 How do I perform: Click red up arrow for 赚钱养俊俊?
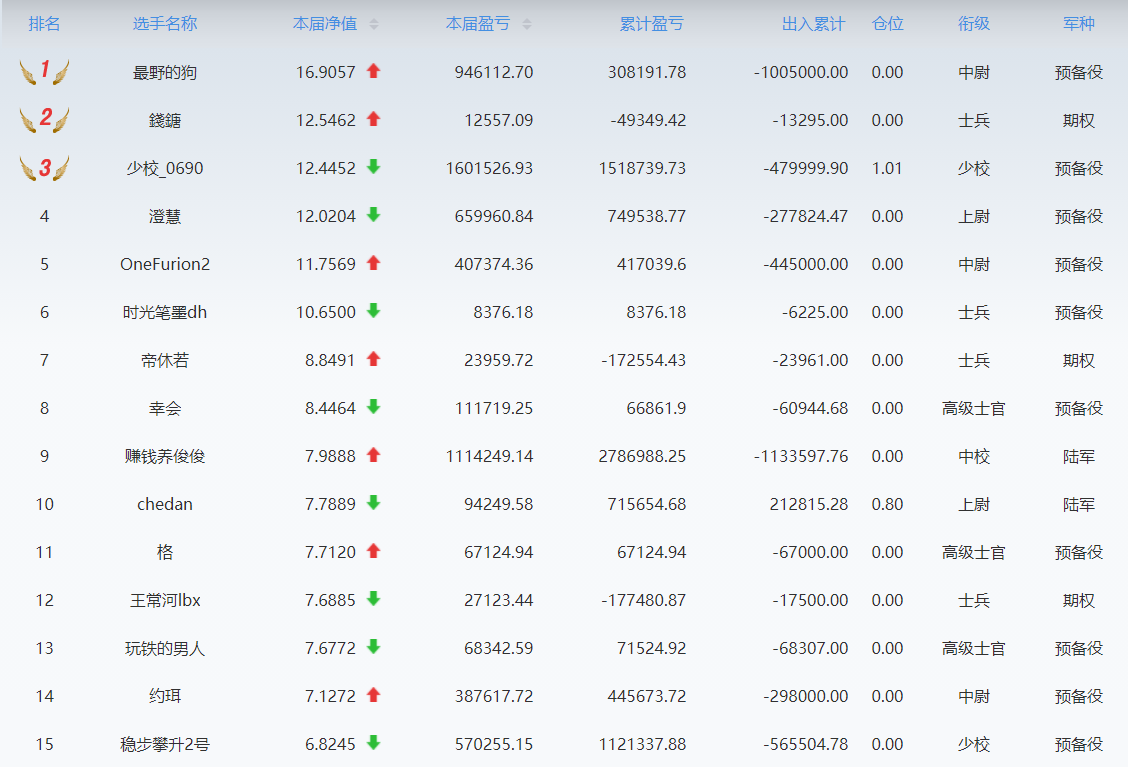click(373, 455)
